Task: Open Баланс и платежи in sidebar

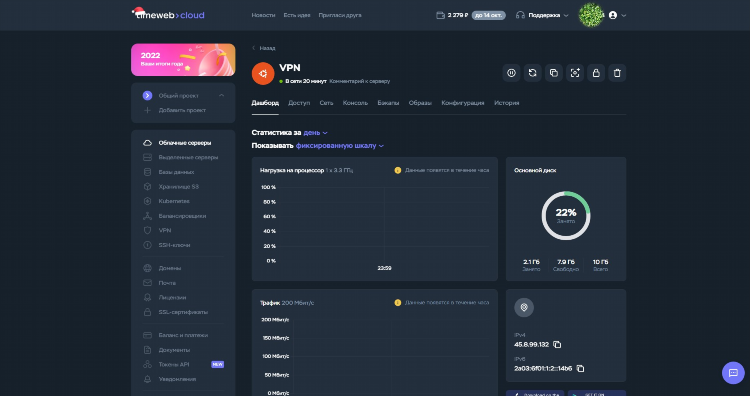Action: click(x=183, y=335)
